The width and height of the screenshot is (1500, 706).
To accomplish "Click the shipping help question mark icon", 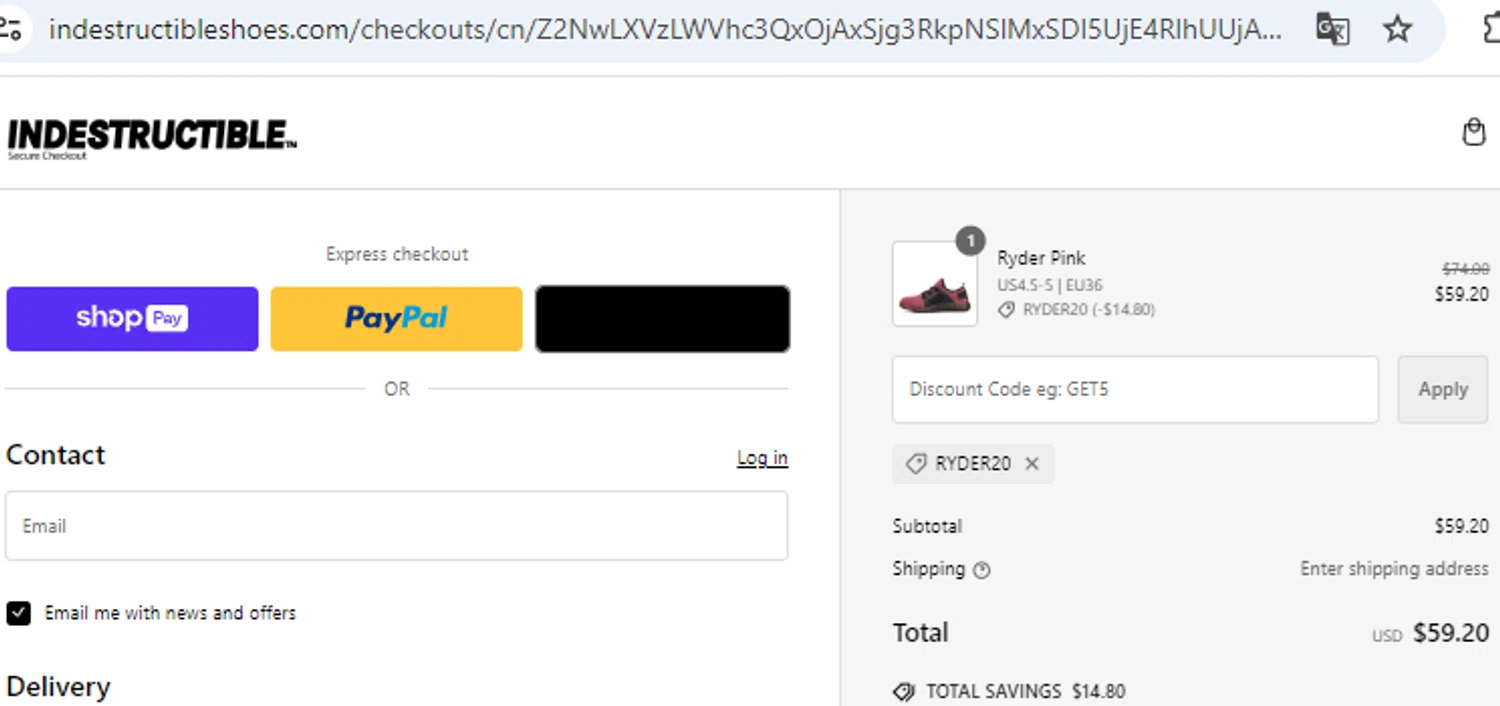I will coord(982,570).
